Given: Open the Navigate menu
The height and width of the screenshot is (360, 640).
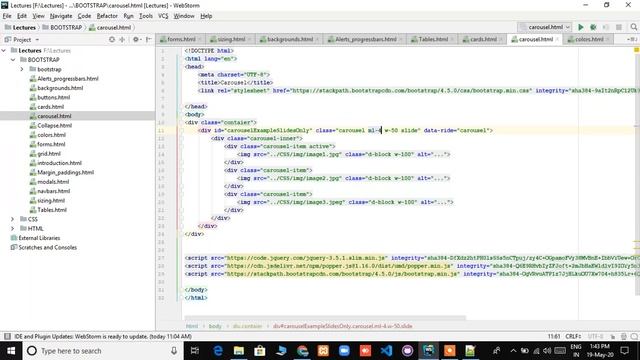Looking at the screenshot, I should coord(61,16).
